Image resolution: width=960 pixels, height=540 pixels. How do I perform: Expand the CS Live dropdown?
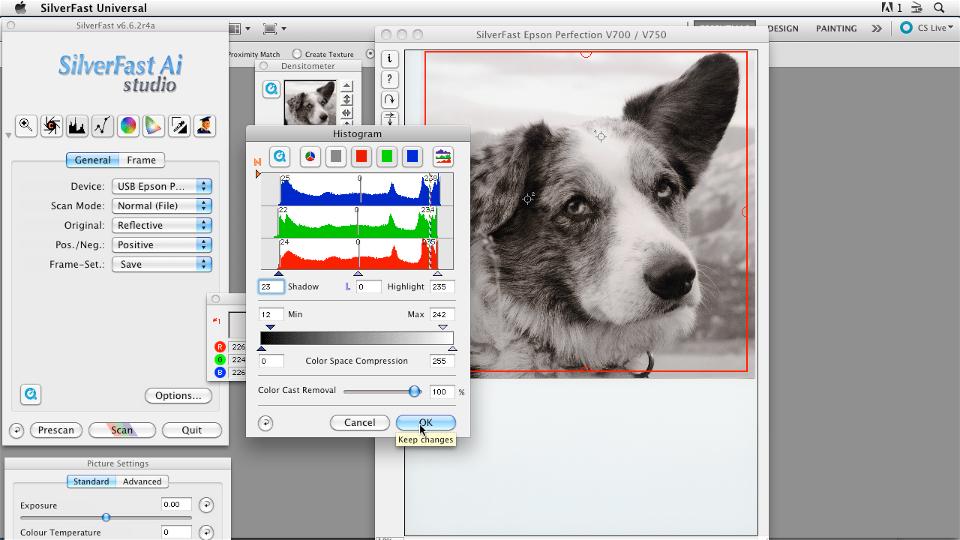tap(950, 28)
